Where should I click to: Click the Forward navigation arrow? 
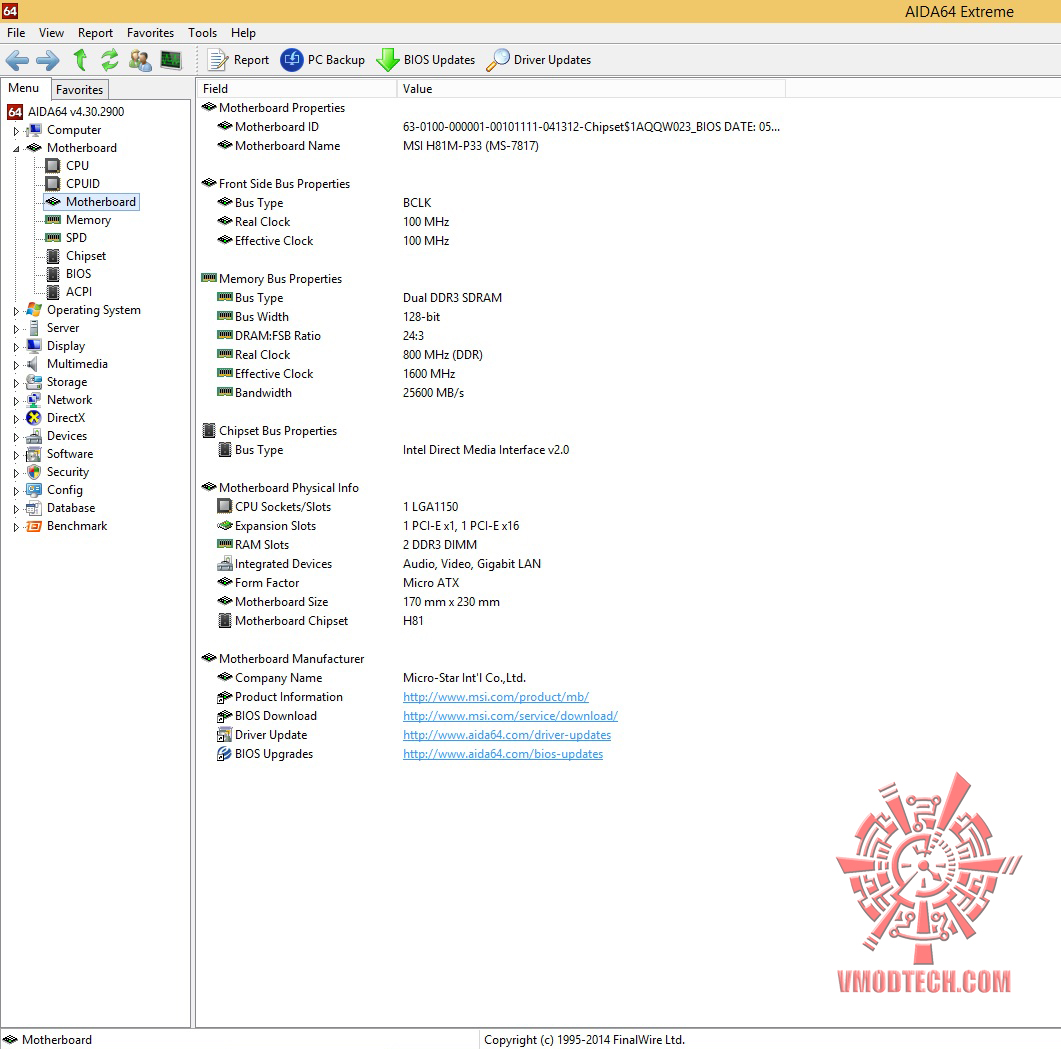click(x=47, y=60)
